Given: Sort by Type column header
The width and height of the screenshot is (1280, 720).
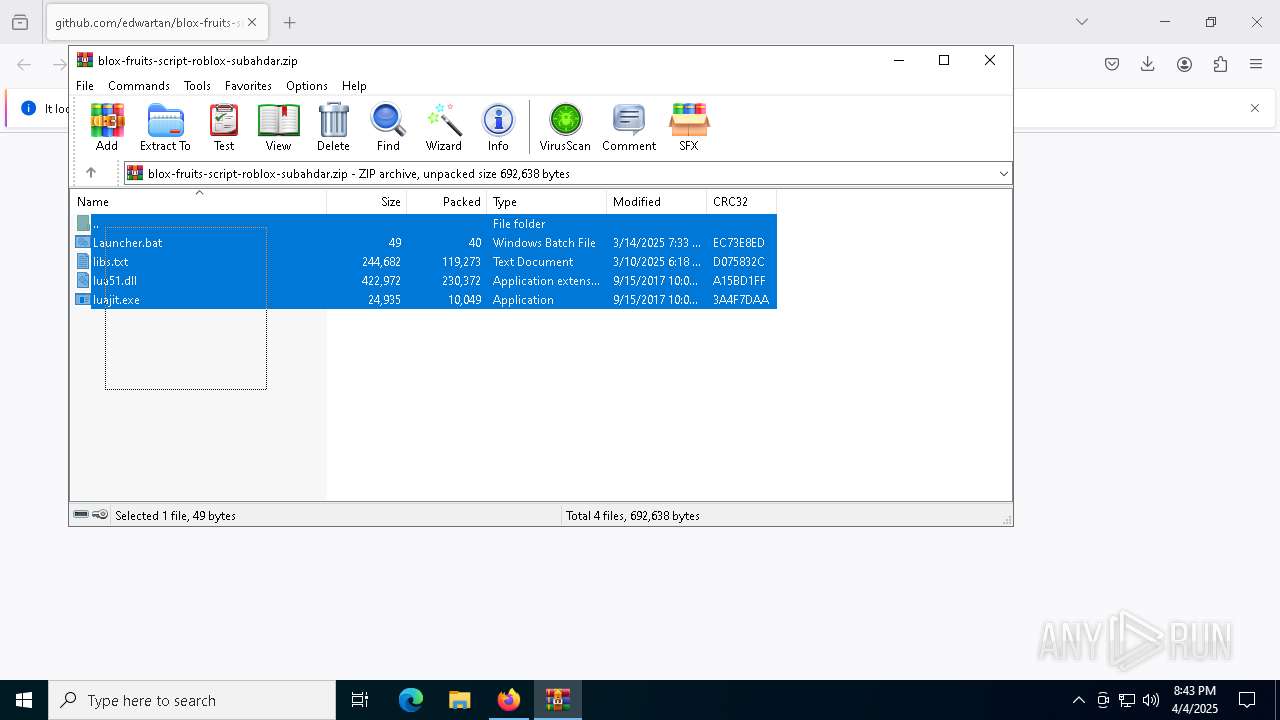Looking at the screenshot, I should [x=547, y=202].
